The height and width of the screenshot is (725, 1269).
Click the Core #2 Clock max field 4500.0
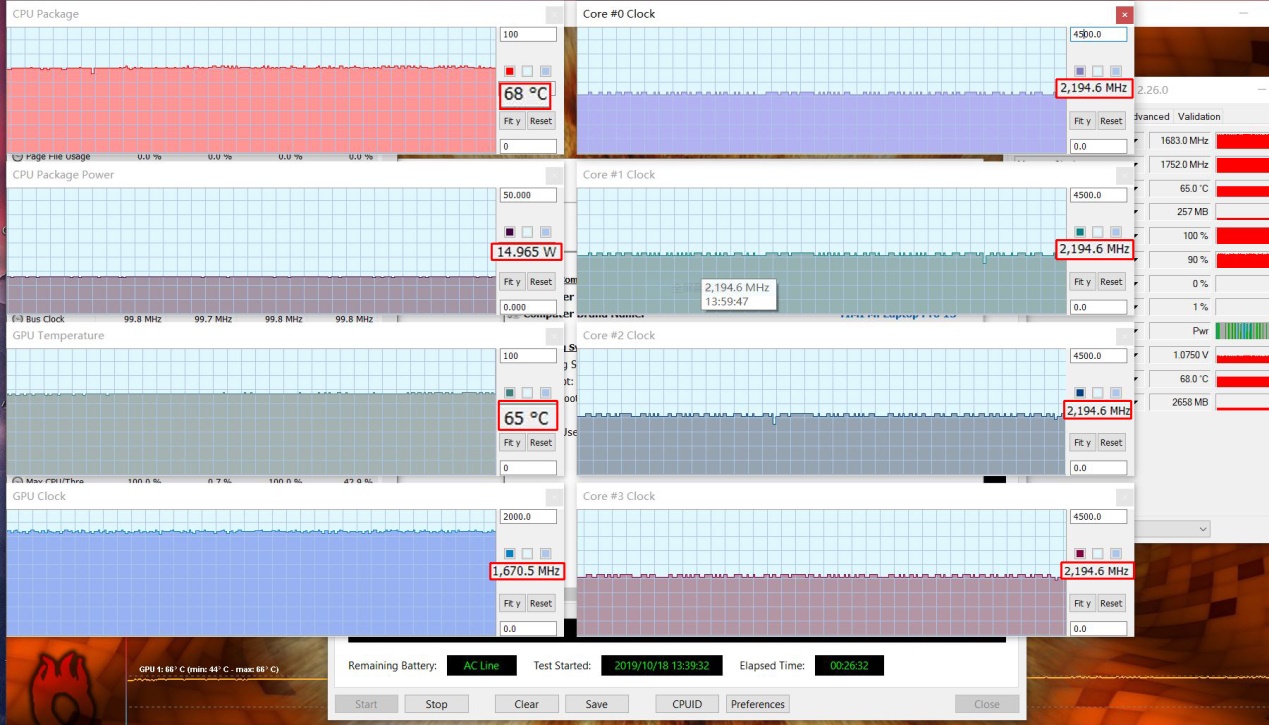tap(1098, 356)
